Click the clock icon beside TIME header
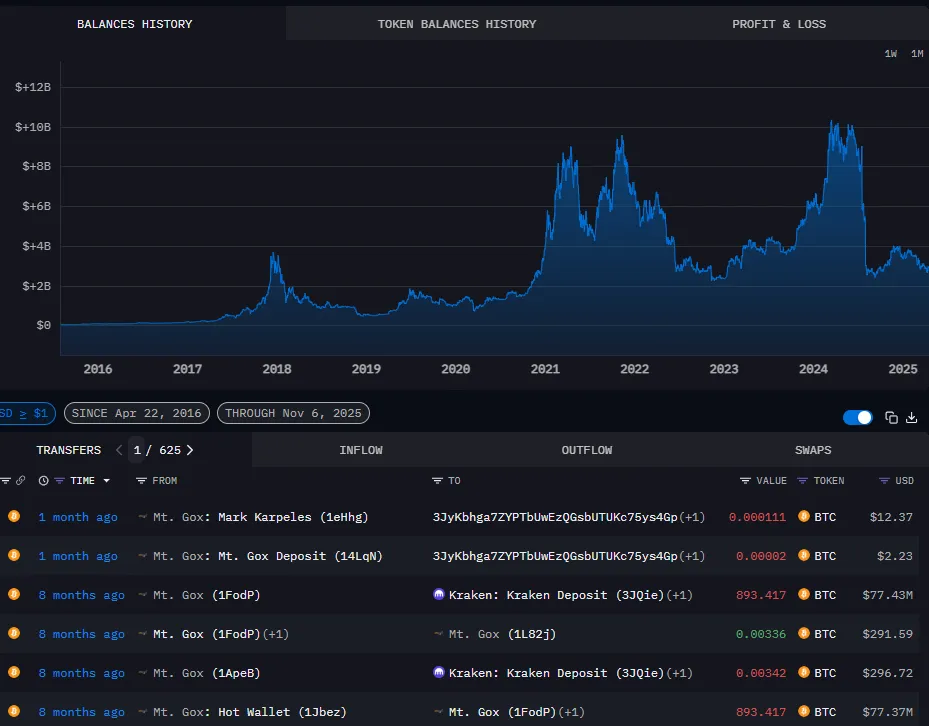This screenshot has width=929, height=726. click(x=43, y=481)
